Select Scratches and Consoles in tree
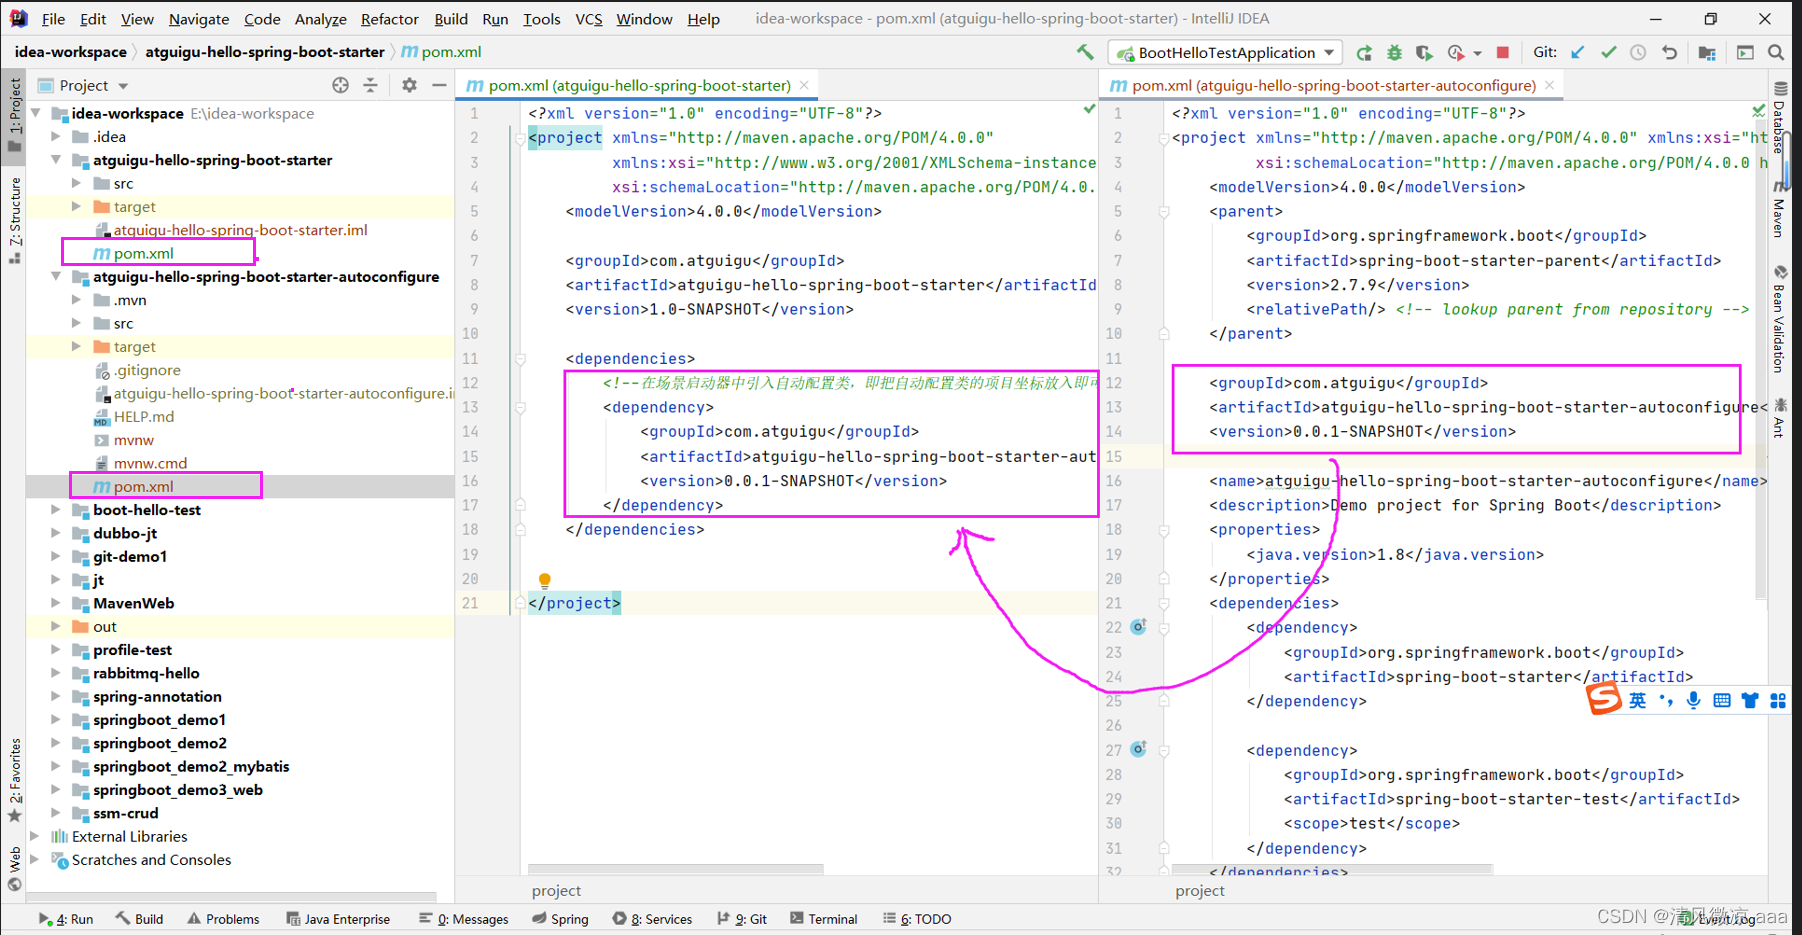The height and width of the screenshot is (935, 1802). 151,860
